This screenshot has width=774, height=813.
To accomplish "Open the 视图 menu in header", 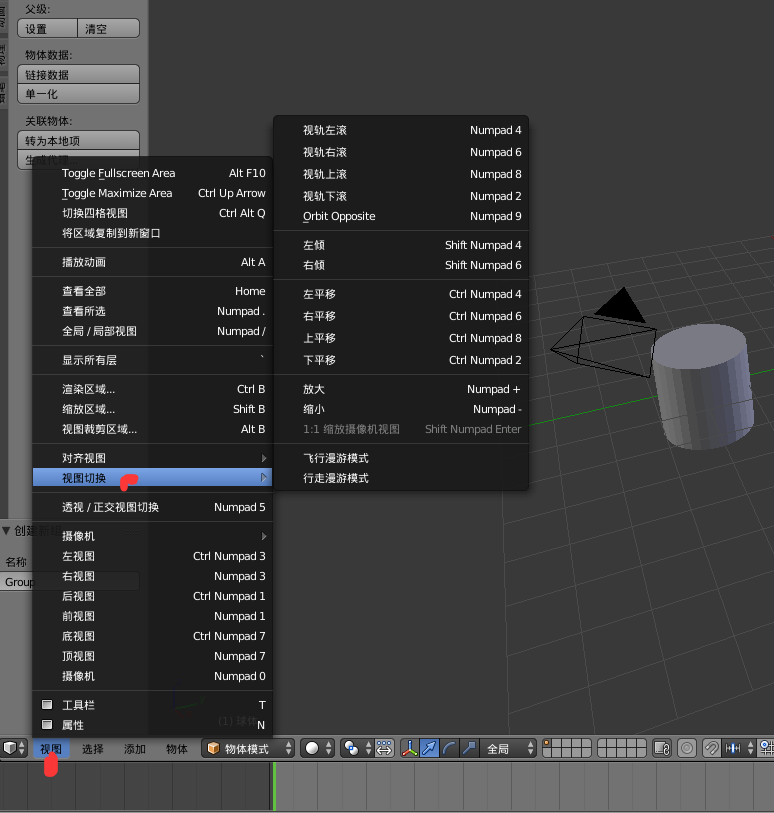I will (x=51, y=749).
